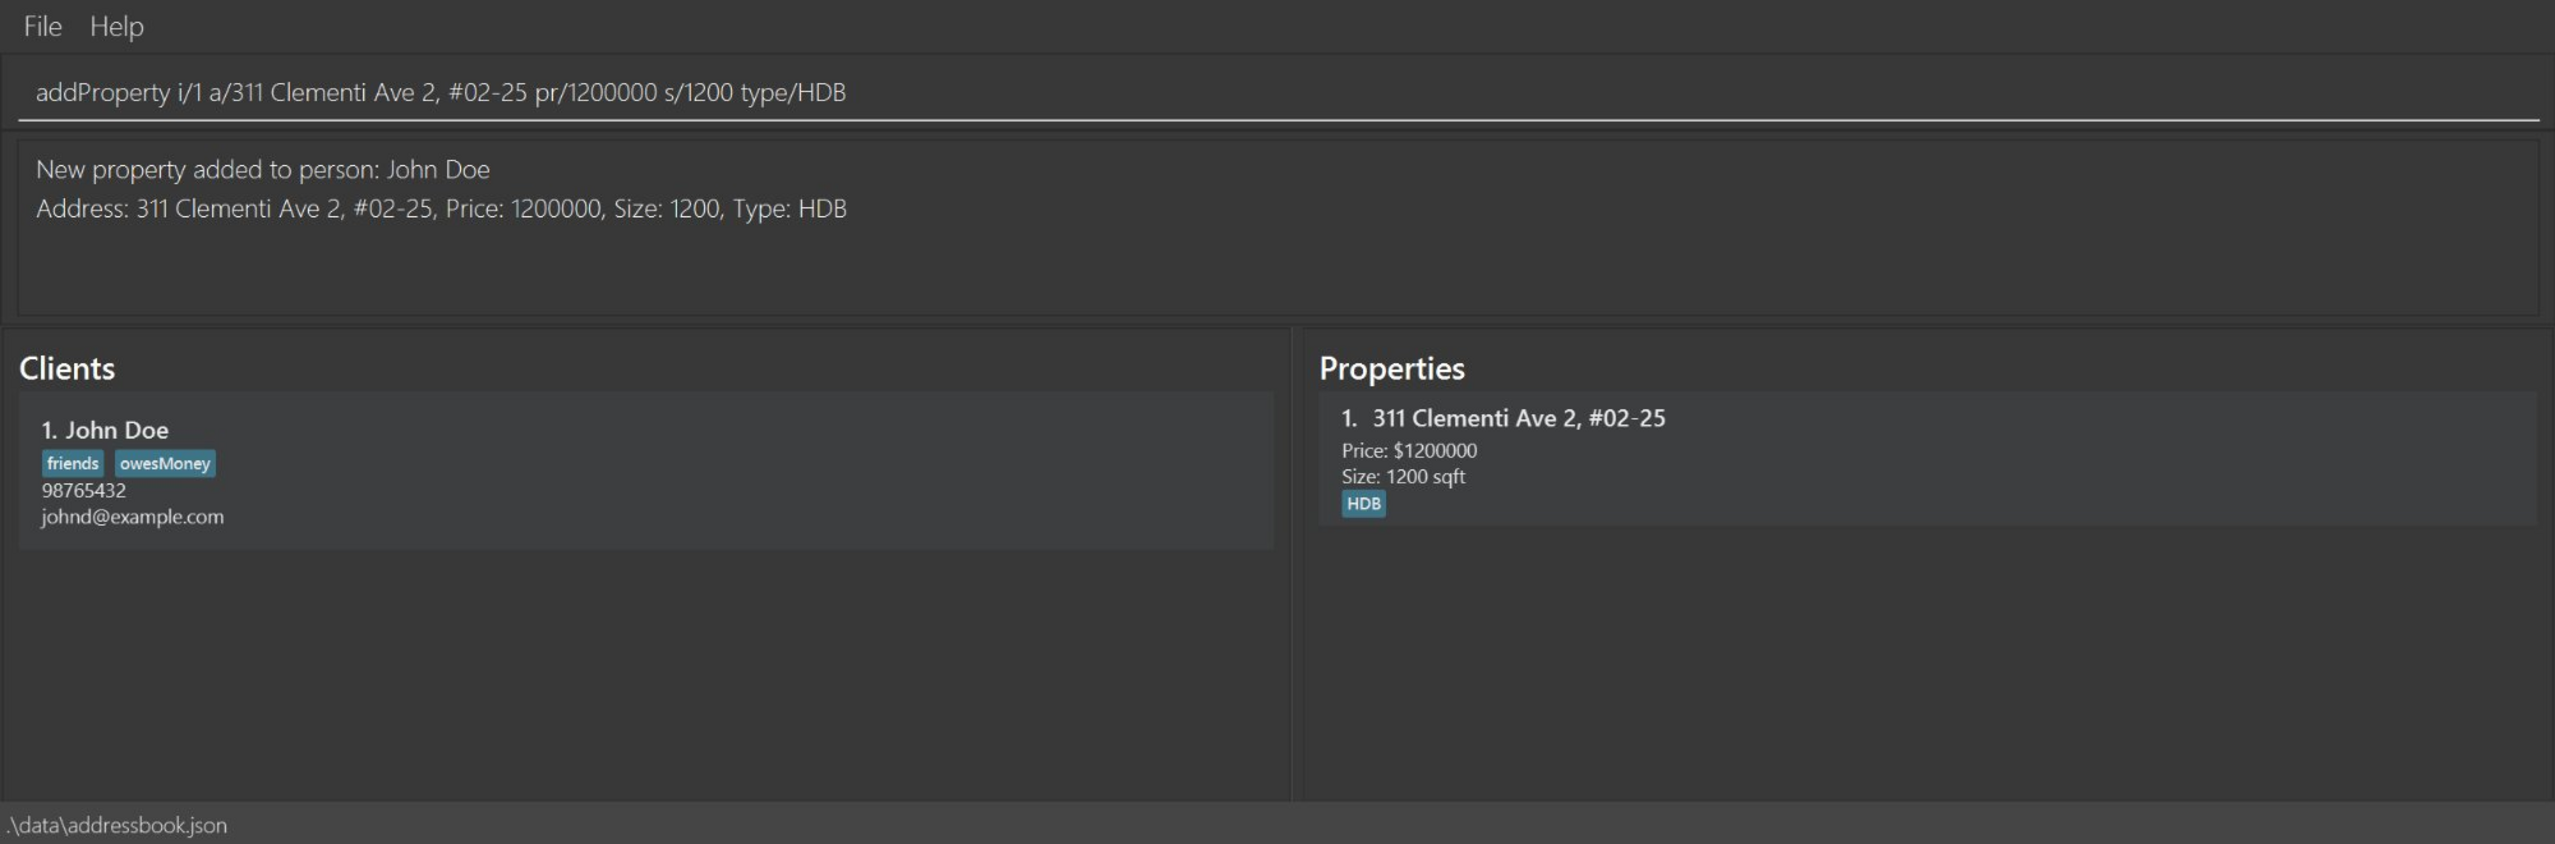The height and width of the screenshot is (844, 2555).
Task: Select the John Doe client name
Action: [x=116, y=430]
